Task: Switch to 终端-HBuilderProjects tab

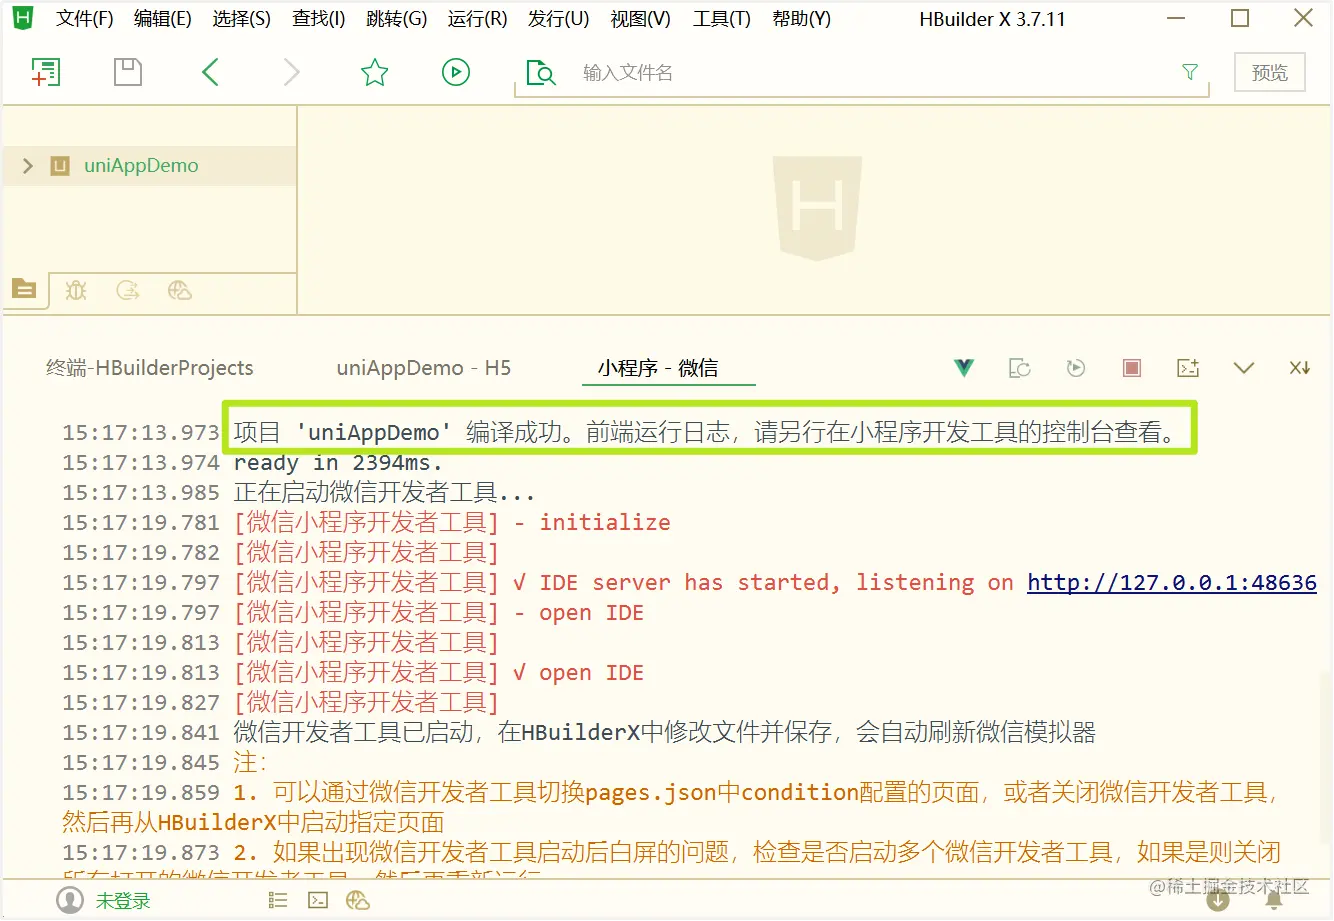Action: tap(150, 368)
